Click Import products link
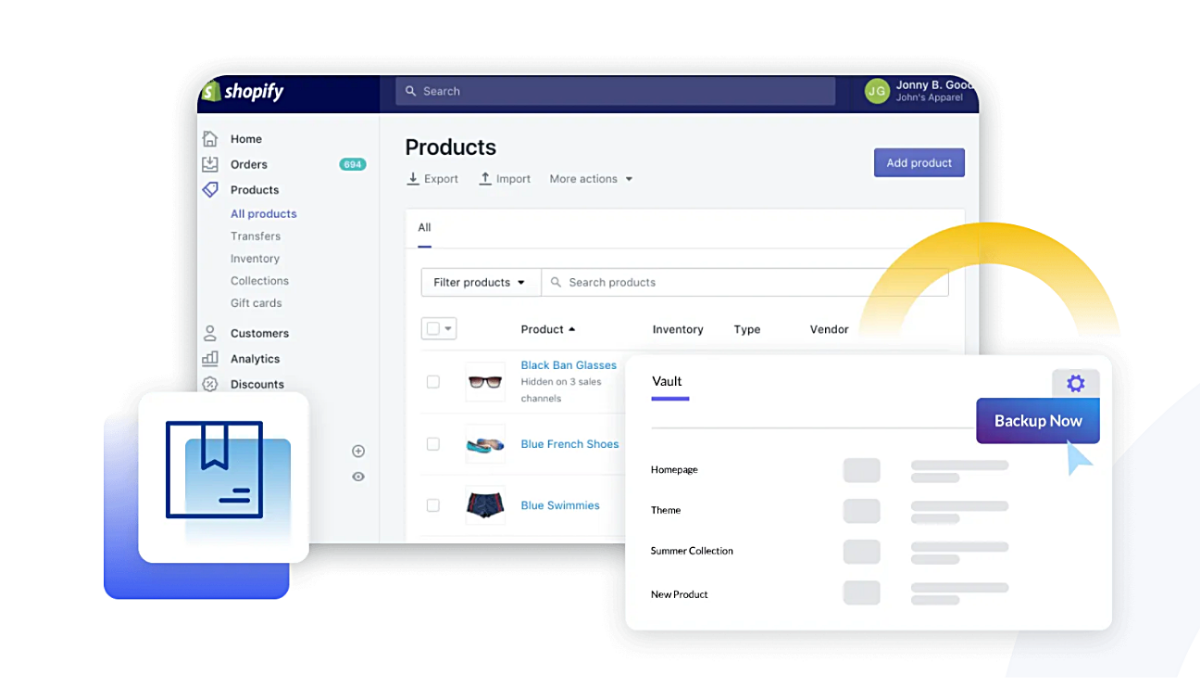 504,179
